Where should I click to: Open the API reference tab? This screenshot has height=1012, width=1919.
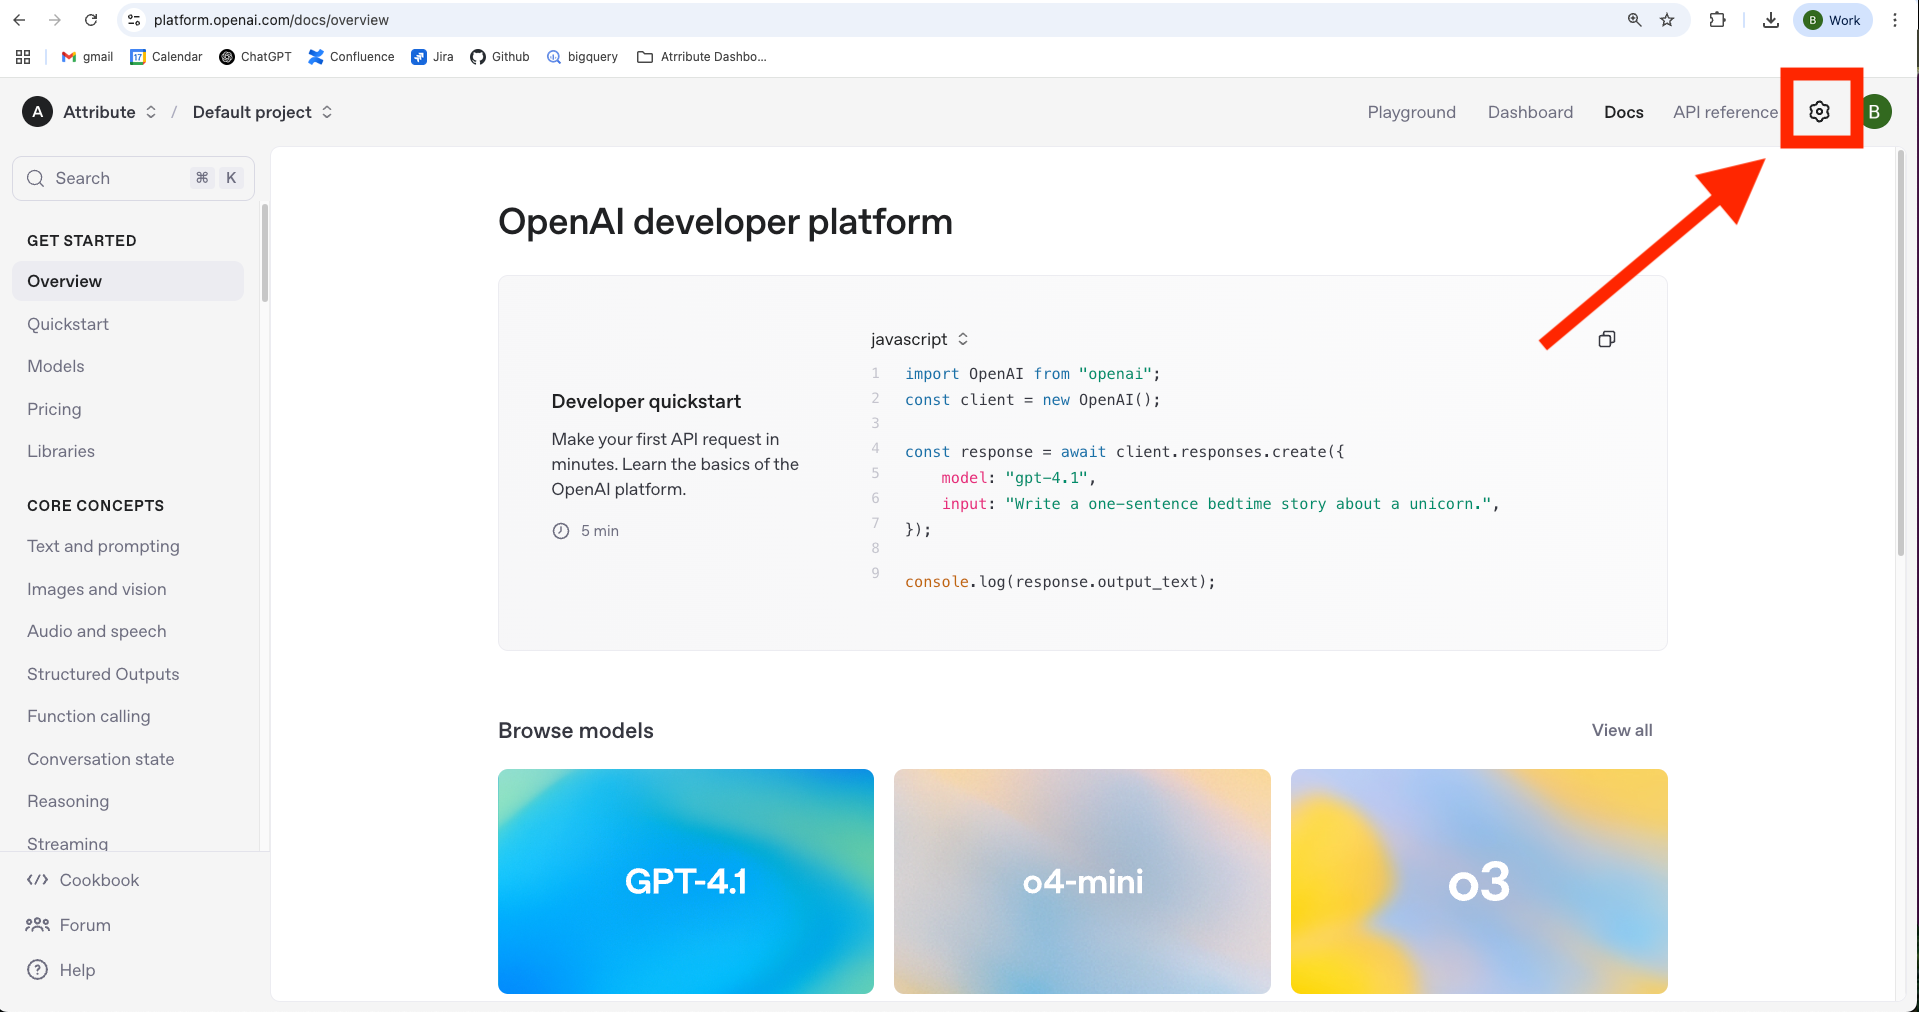click(x=1725, y=112)
